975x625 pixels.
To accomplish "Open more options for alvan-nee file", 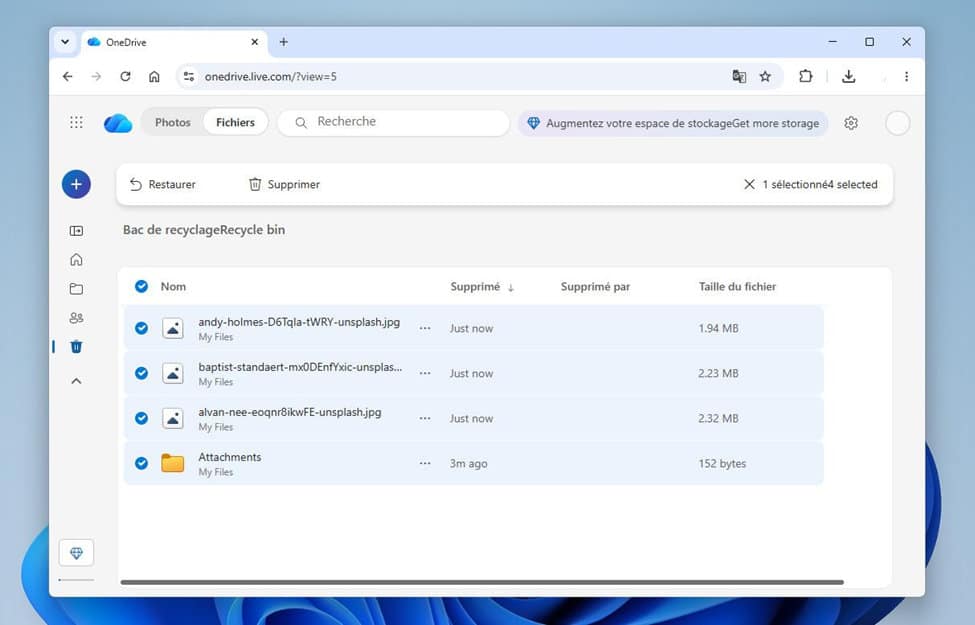I will click(x=425, y=418).
